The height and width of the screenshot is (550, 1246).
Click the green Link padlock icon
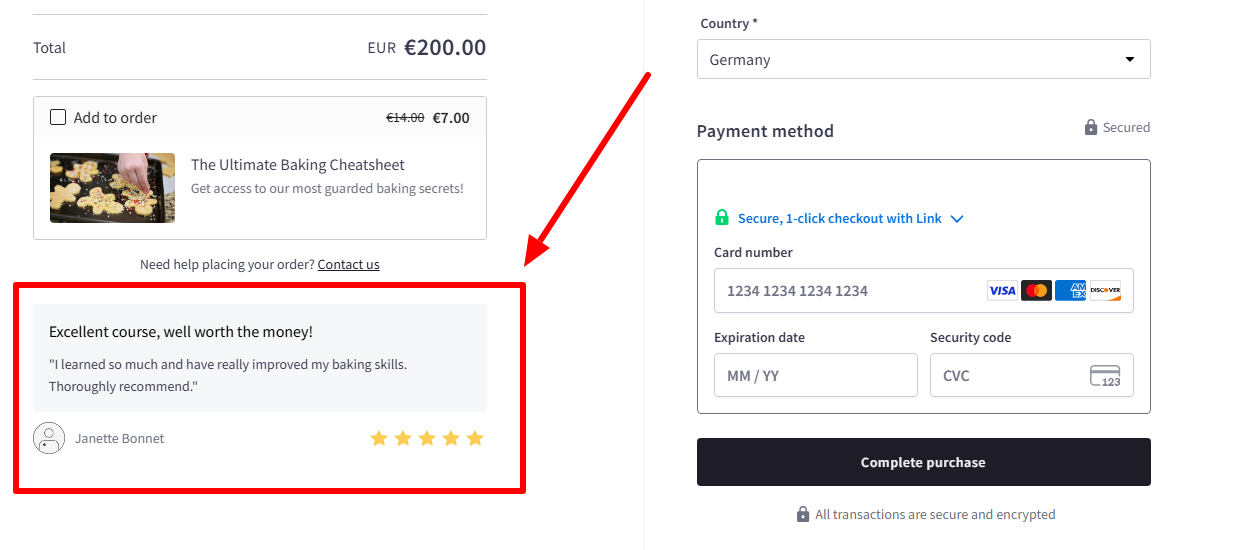722,218
